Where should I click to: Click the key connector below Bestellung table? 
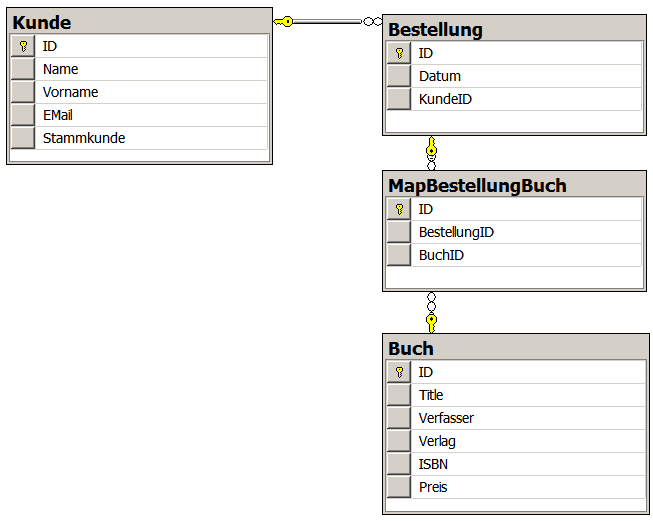point(432,146)
